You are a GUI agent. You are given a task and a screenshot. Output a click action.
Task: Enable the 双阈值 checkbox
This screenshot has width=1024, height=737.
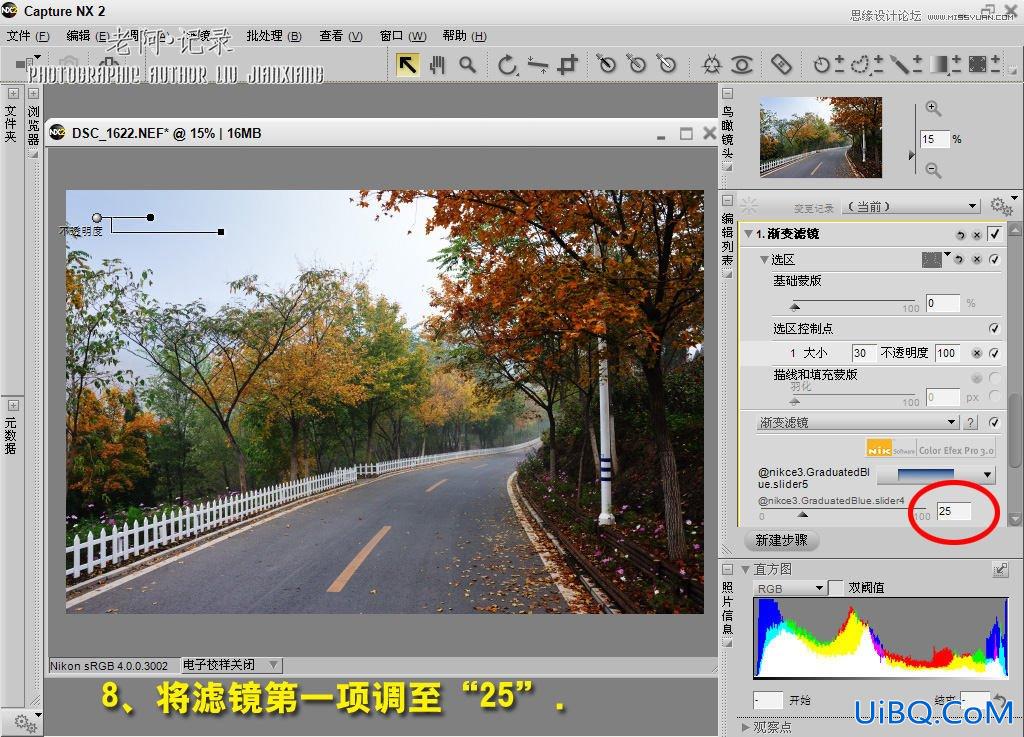point(835,588)
